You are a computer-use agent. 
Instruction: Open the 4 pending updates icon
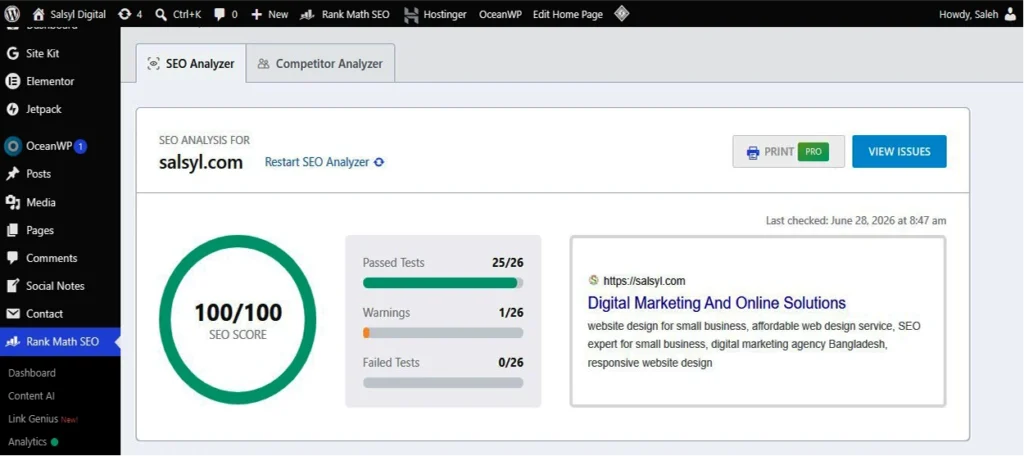(x=124, y=14)
